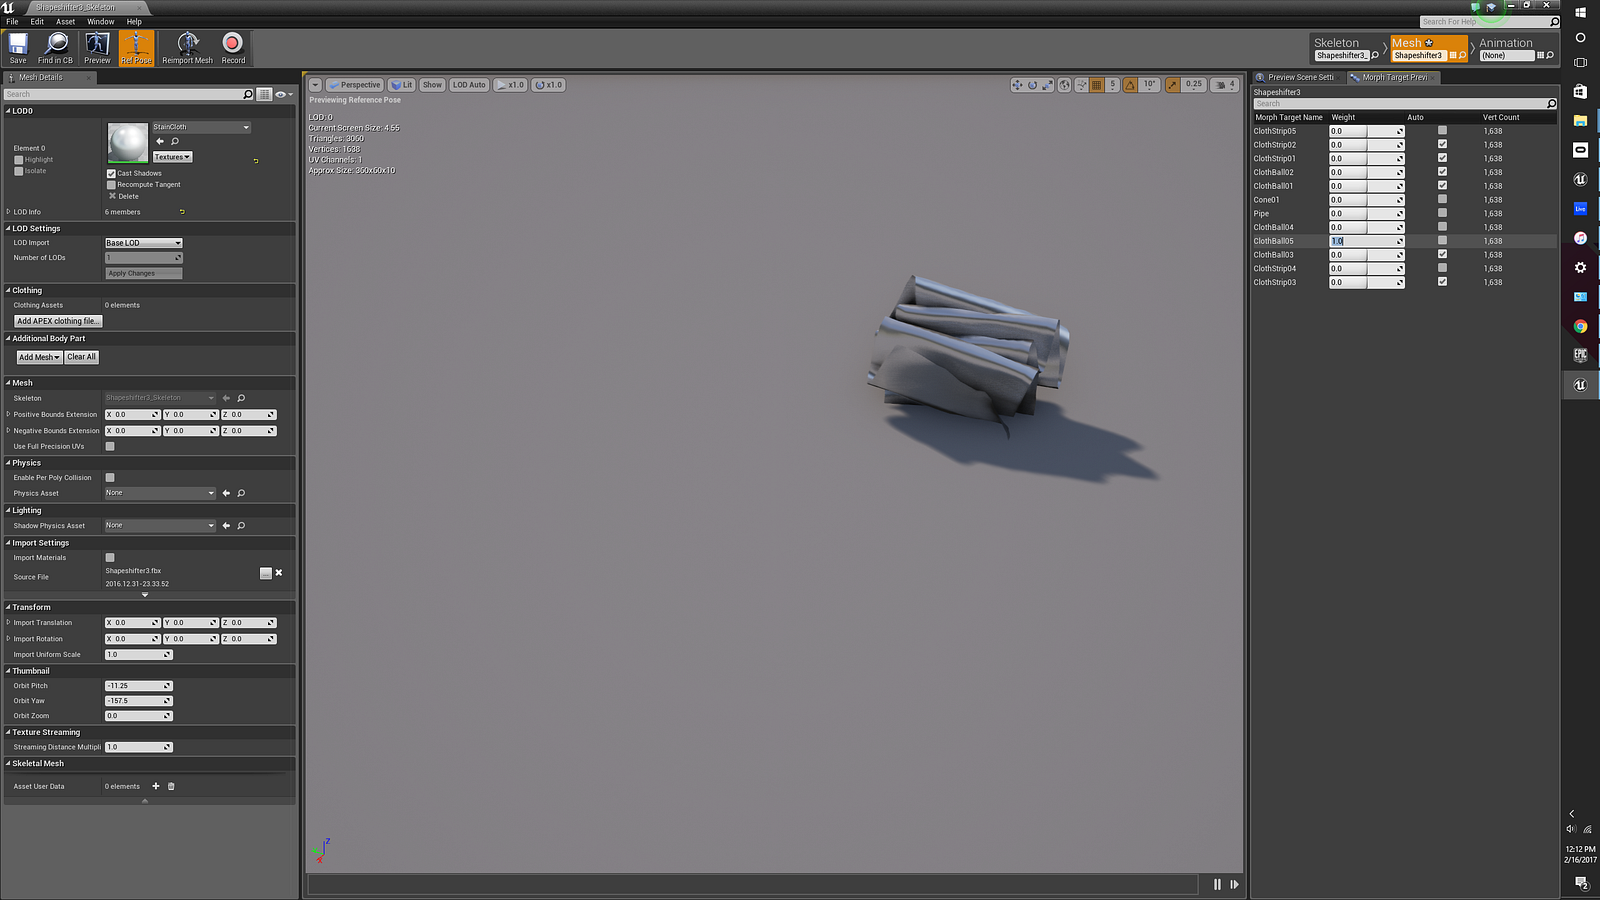
Task: Click Add APEX clothing file button
Action: coord(58,321)
